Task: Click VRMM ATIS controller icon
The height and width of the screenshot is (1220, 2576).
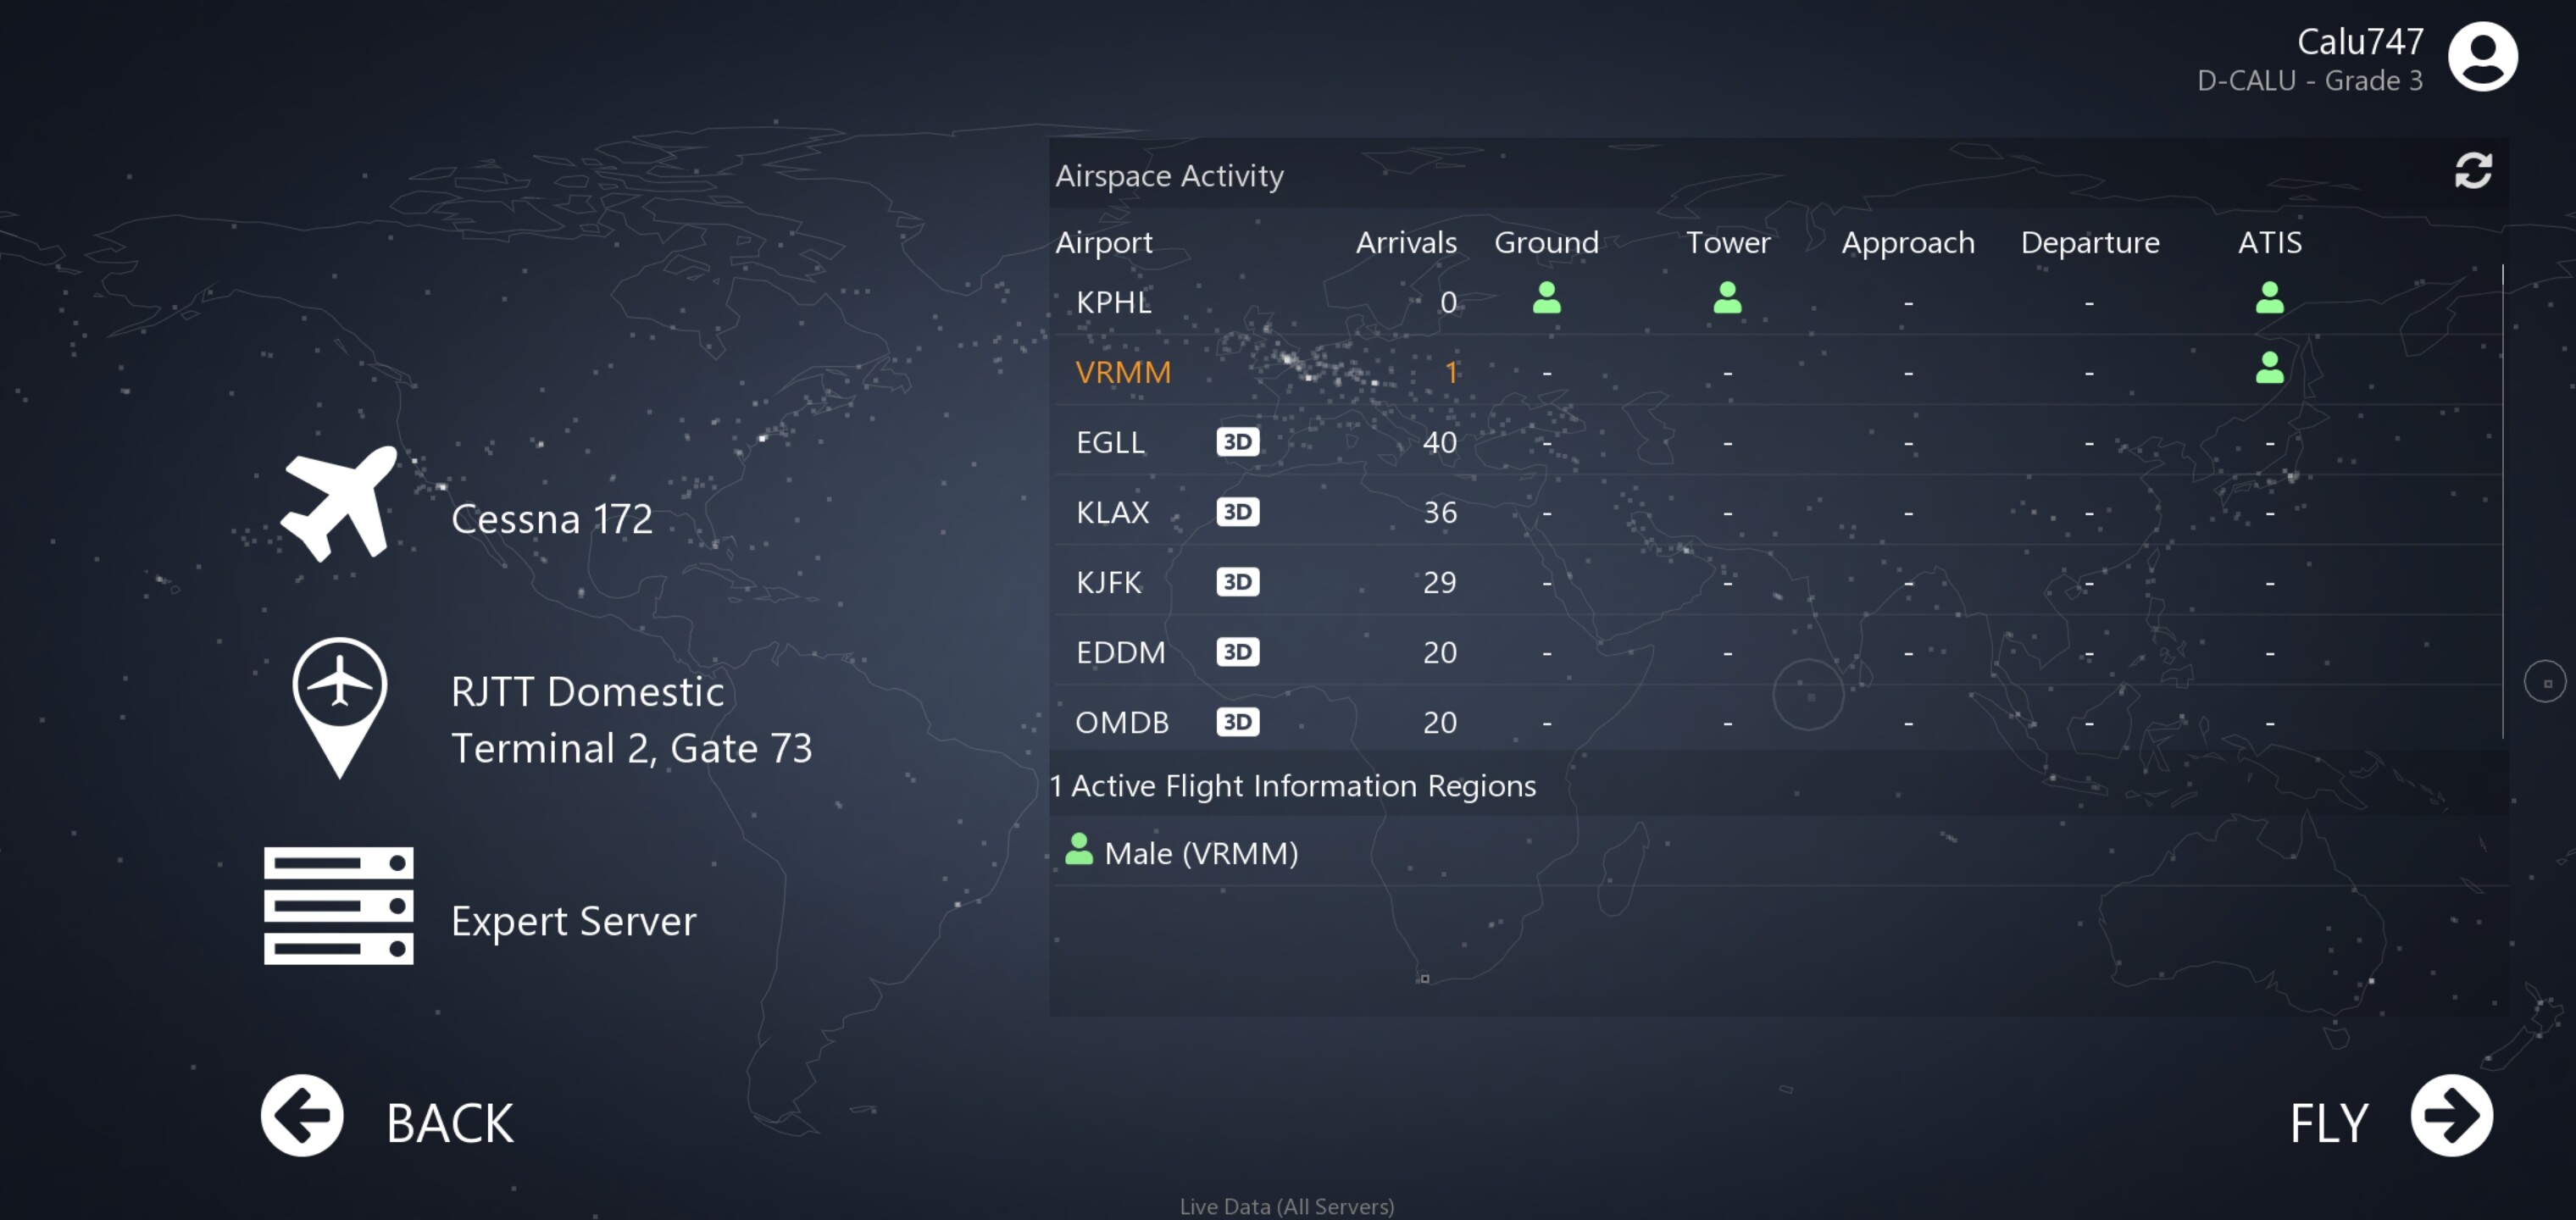Action: [2269, 368]
